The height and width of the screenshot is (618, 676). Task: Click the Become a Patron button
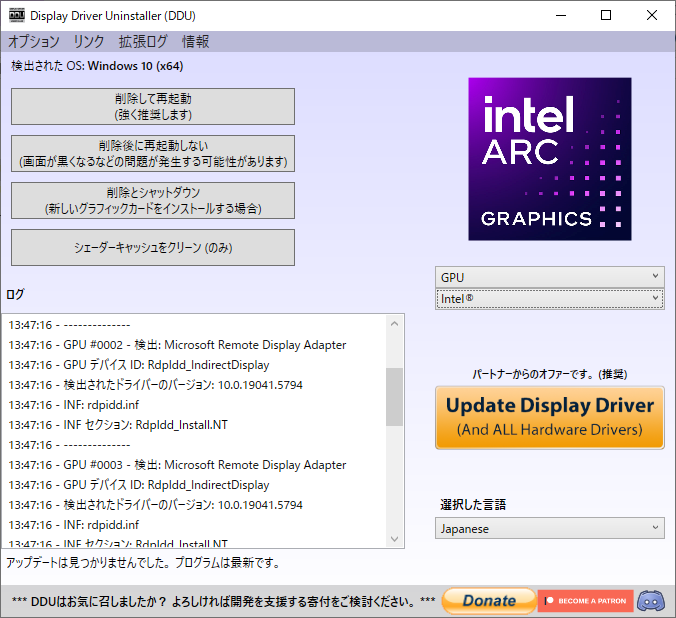(x=585, y=601)
